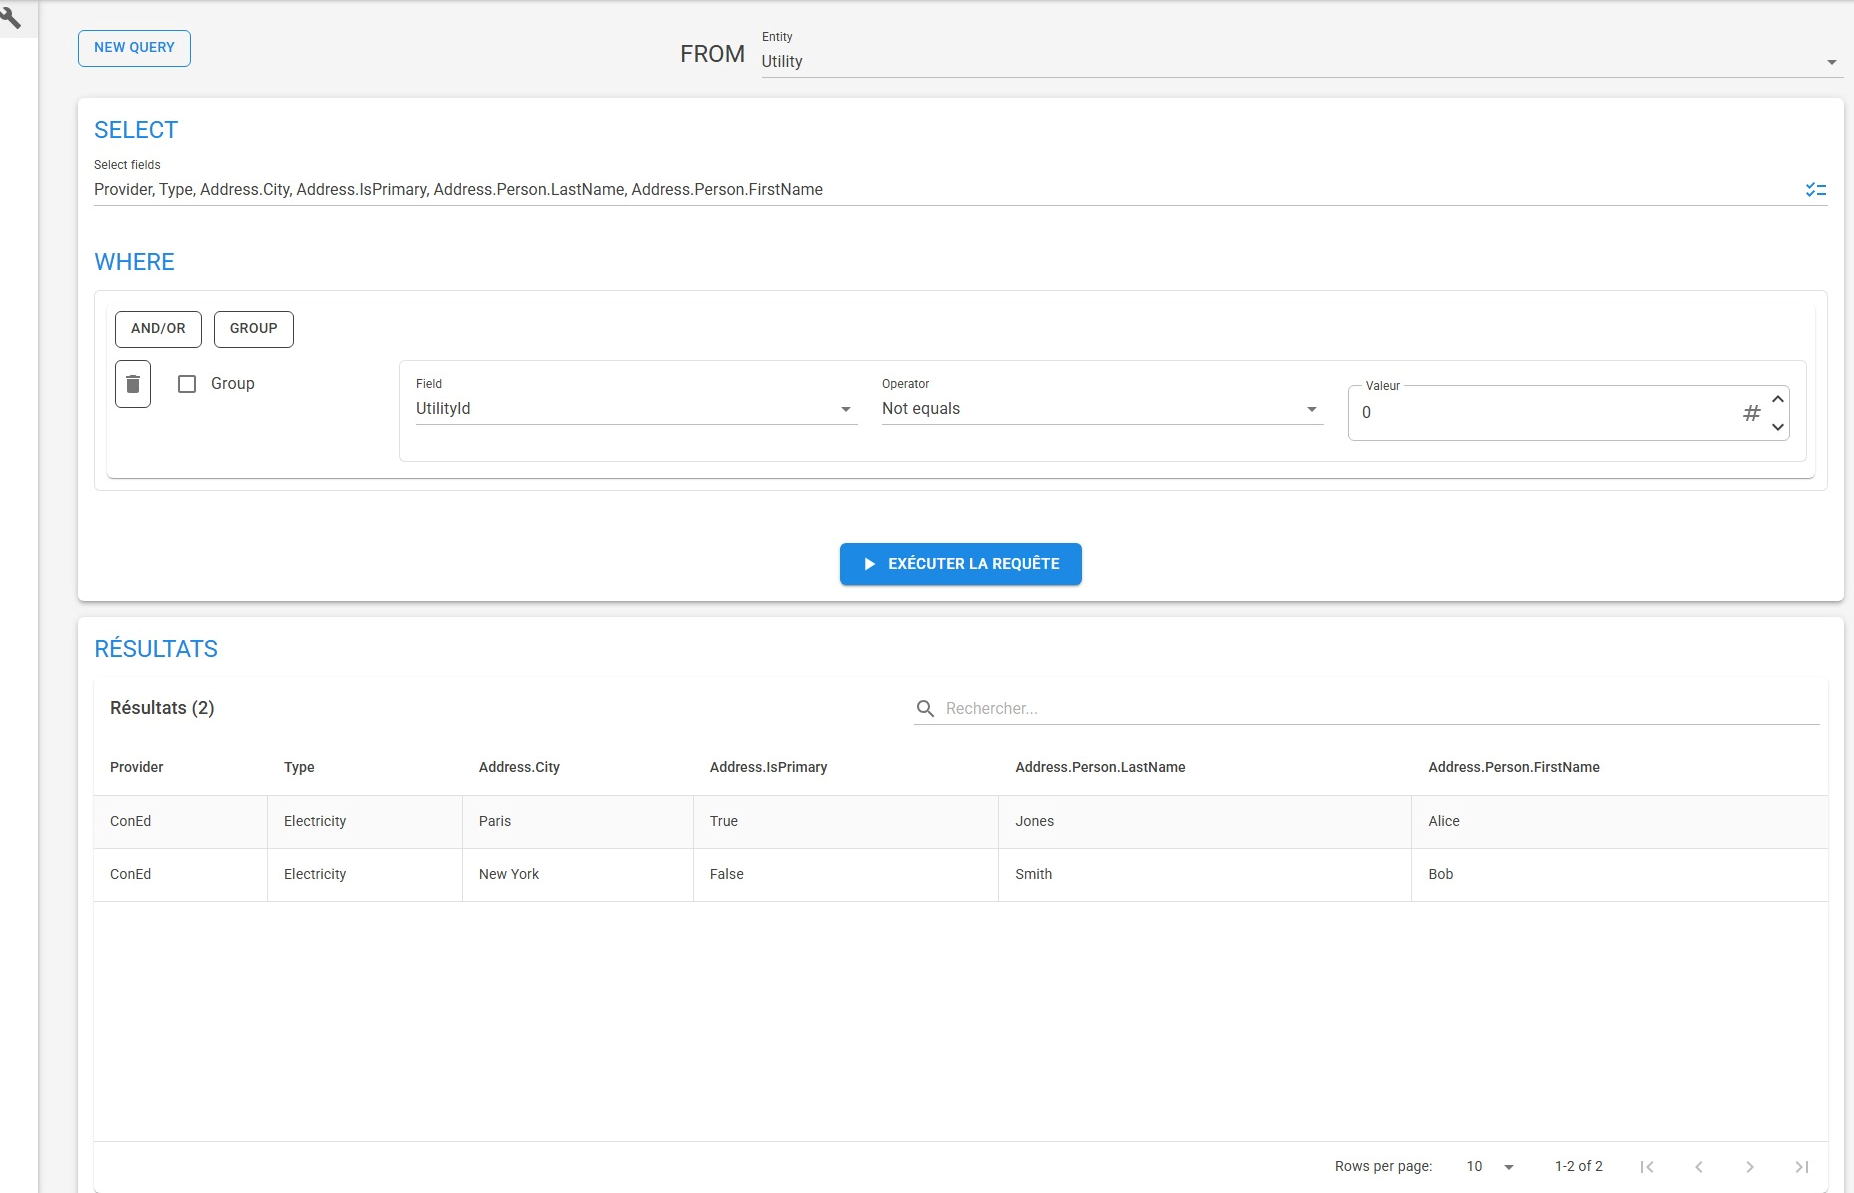Click the Smith last name cell
Screen dimensions: 1854x1193
tap(1205, 874)
